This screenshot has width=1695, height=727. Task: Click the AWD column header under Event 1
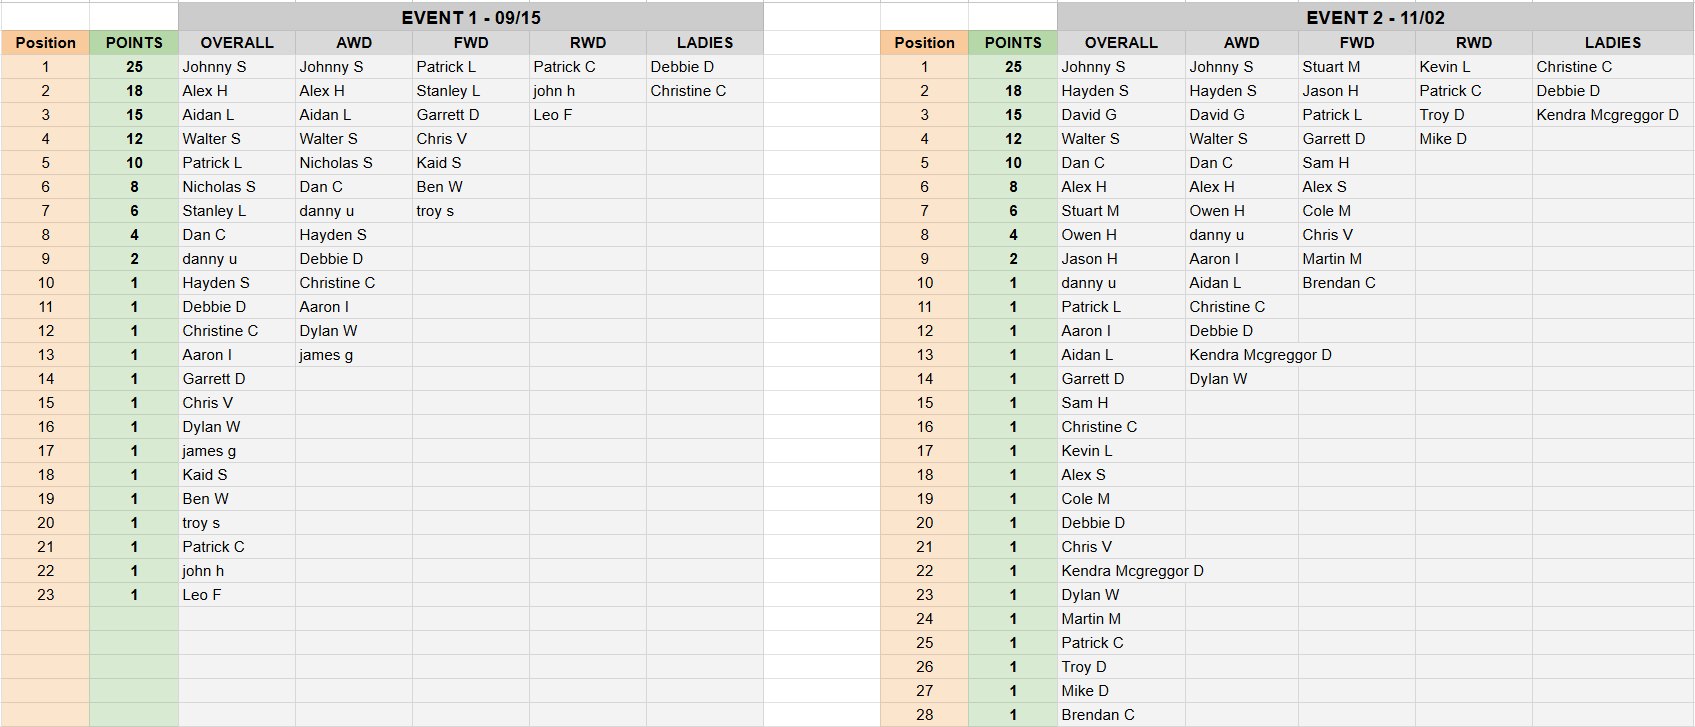pyautogui.click(x=354, y=43)
